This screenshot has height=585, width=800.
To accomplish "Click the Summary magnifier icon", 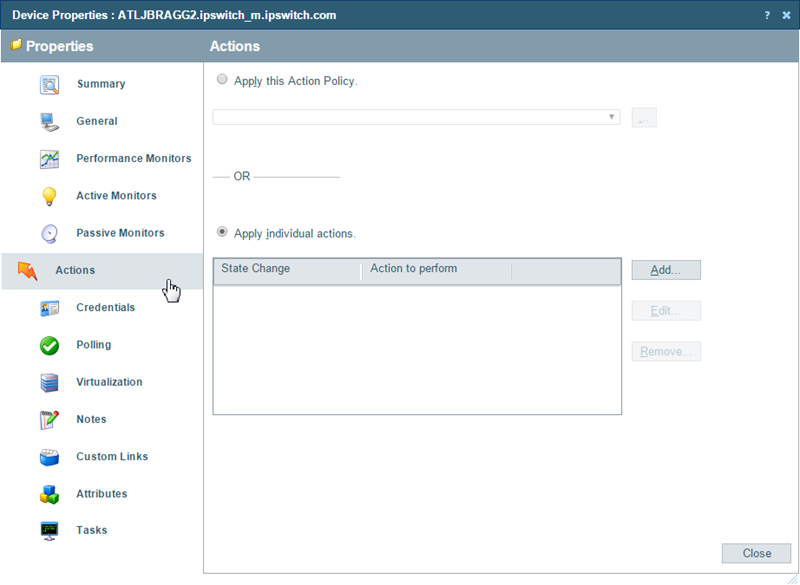I will click(49, 85).
